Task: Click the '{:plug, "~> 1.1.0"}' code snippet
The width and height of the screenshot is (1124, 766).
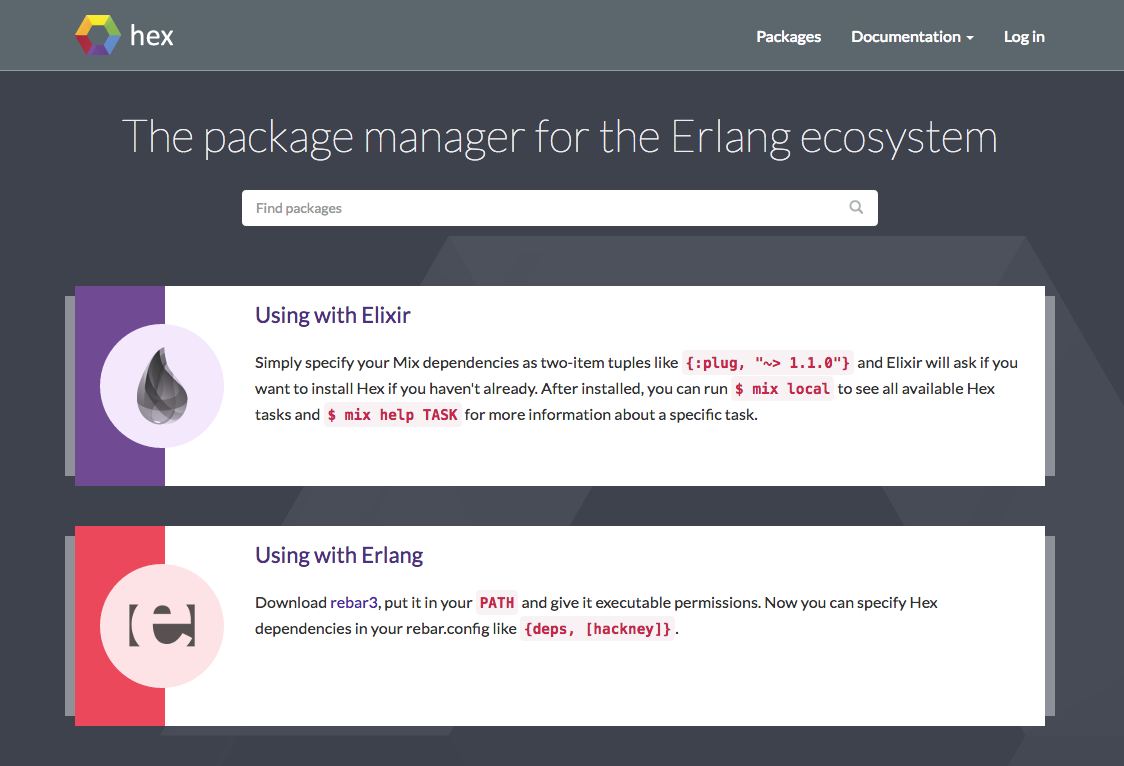Action: [767, 363]
